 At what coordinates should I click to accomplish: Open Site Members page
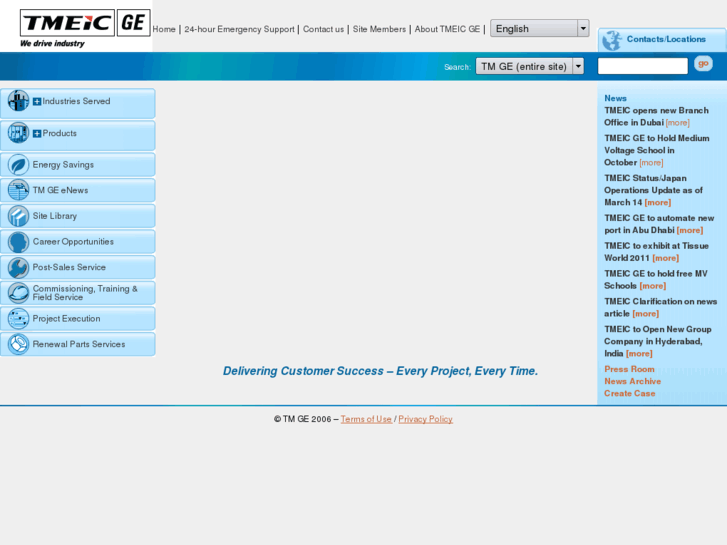379,29
